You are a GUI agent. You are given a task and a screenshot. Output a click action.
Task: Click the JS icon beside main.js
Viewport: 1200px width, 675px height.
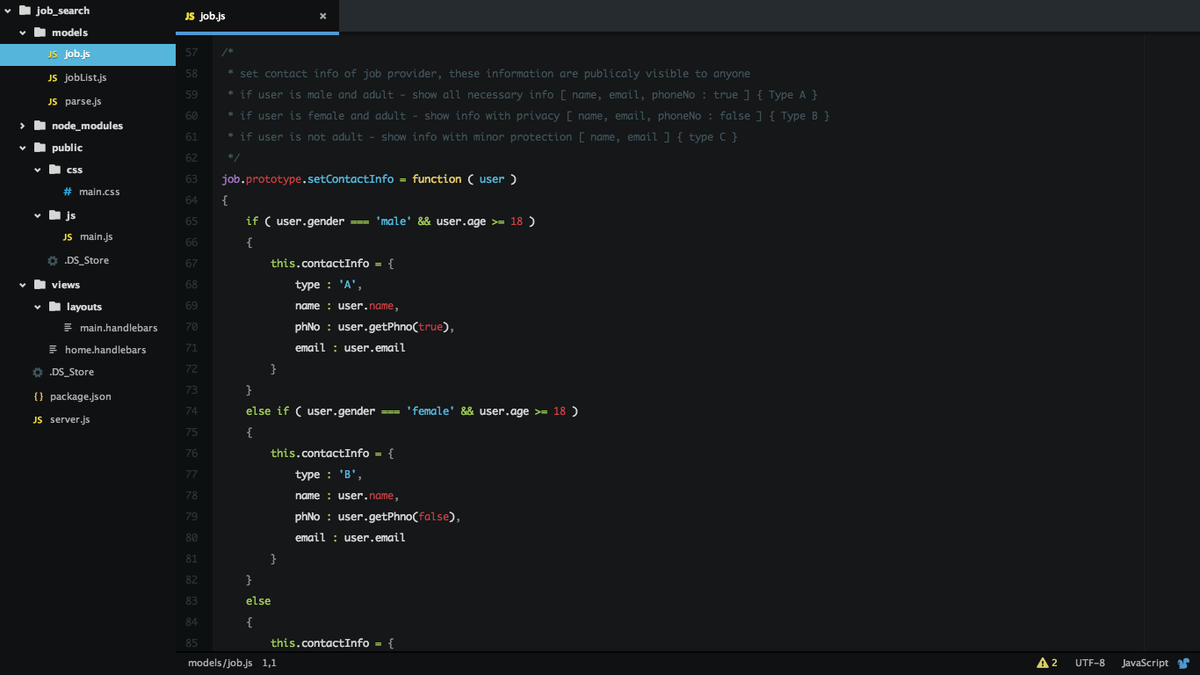pyautogui.click(x=67, y=237)
